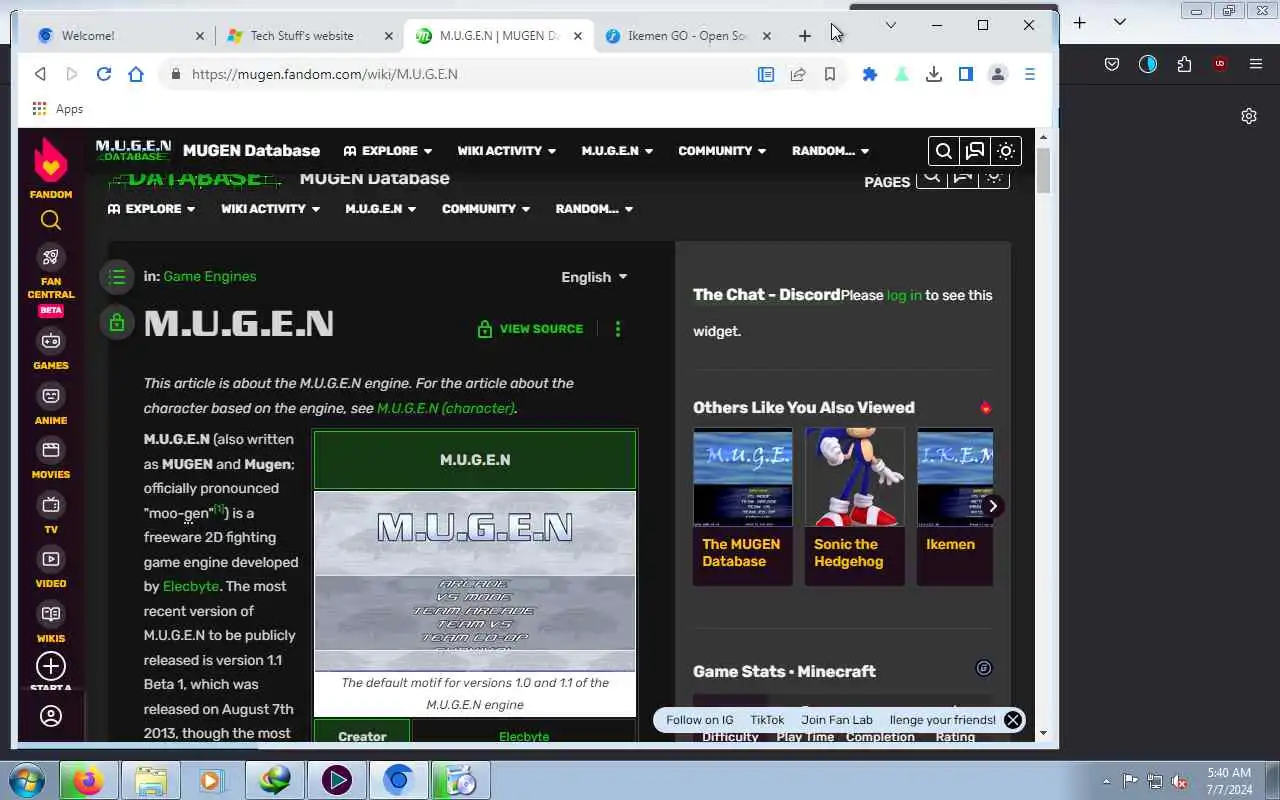Viewport: 1280px width, 800px height.
Task: Expand COMMUNITY menu in sticky header
Action: [x=722, y=151]
